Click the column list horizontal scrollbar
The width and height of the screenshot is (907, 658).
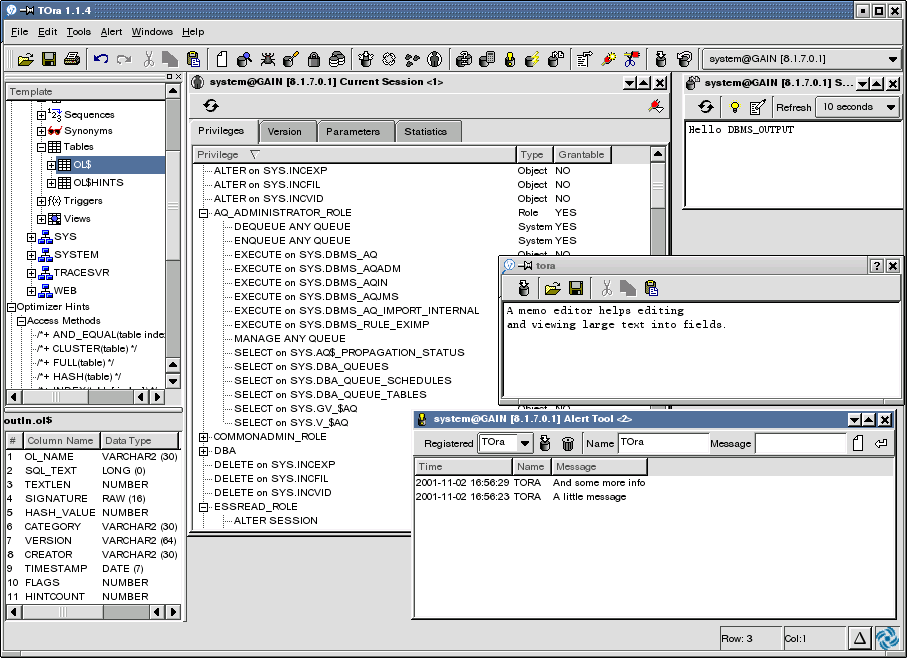93,611
